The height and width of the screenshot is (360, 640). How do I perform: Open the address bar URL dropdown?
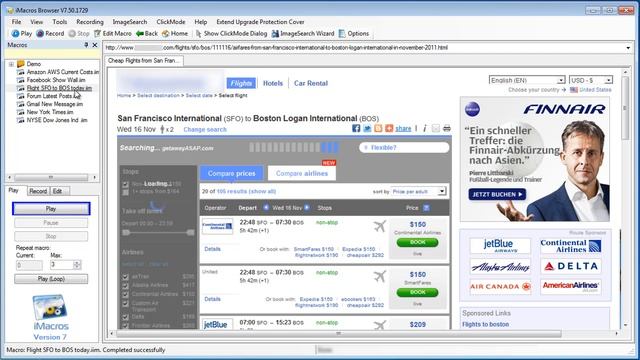pos(628,48)
